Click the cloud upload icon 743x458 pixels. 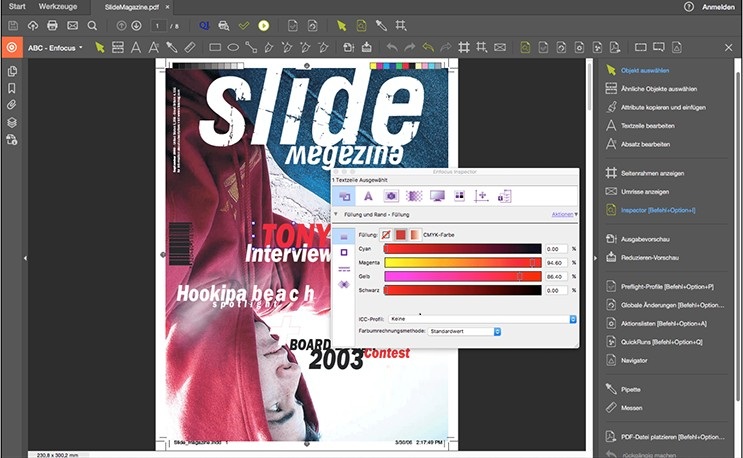click(33, 26)
